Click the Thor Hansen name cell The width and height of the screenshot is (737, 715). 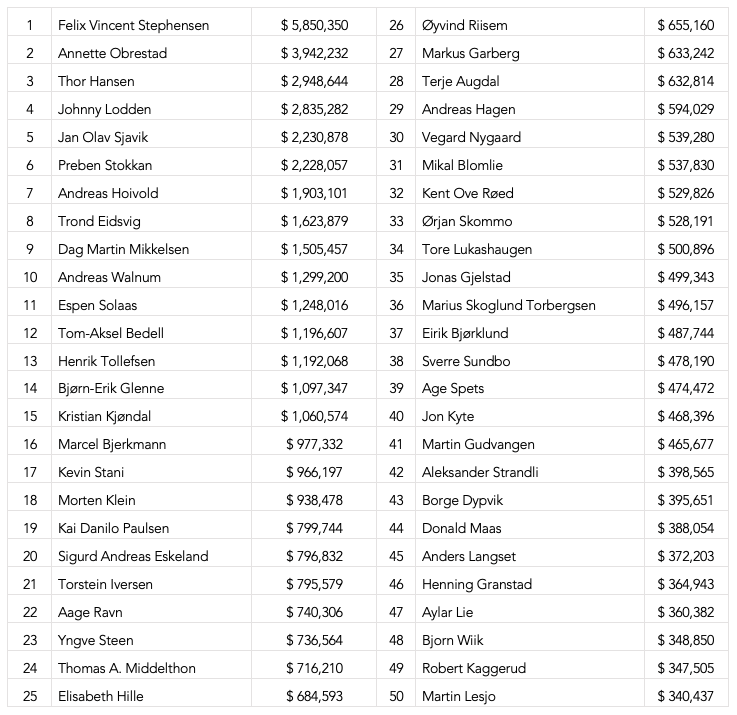pos(96,81)
